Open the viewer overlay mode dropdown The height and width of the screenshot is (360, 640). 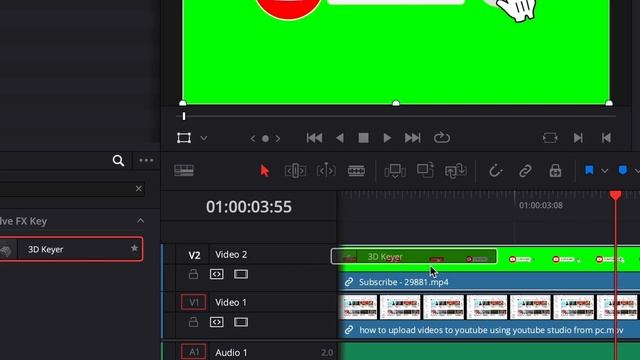[x=204, y=138]
